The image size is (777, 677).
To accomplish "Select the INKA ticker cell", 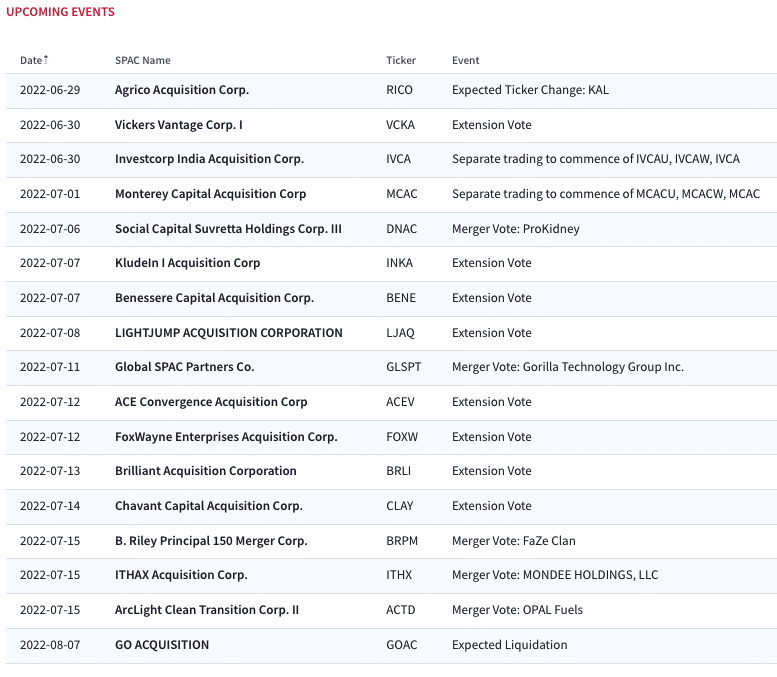I will (399, 263).
